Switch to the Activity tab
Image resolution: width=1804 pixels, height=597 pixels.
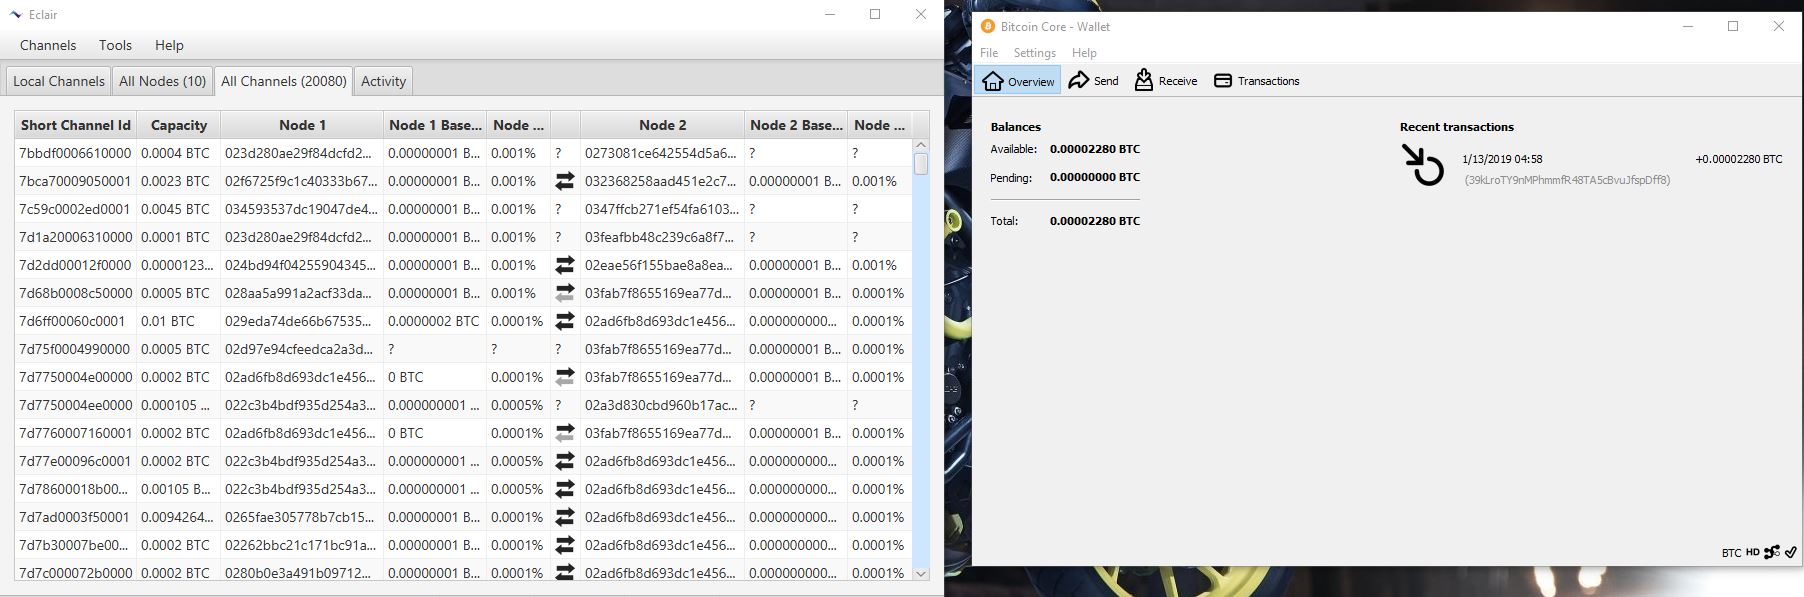[383, 81]
